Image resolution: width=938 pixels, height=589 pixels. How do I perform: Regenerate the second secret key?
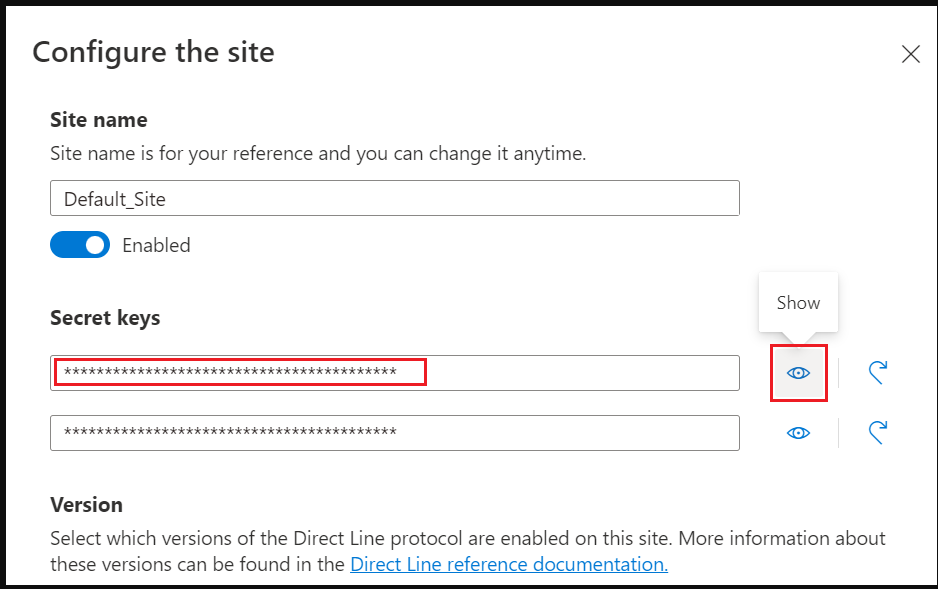pyautogui.click(x=878, y=432)
